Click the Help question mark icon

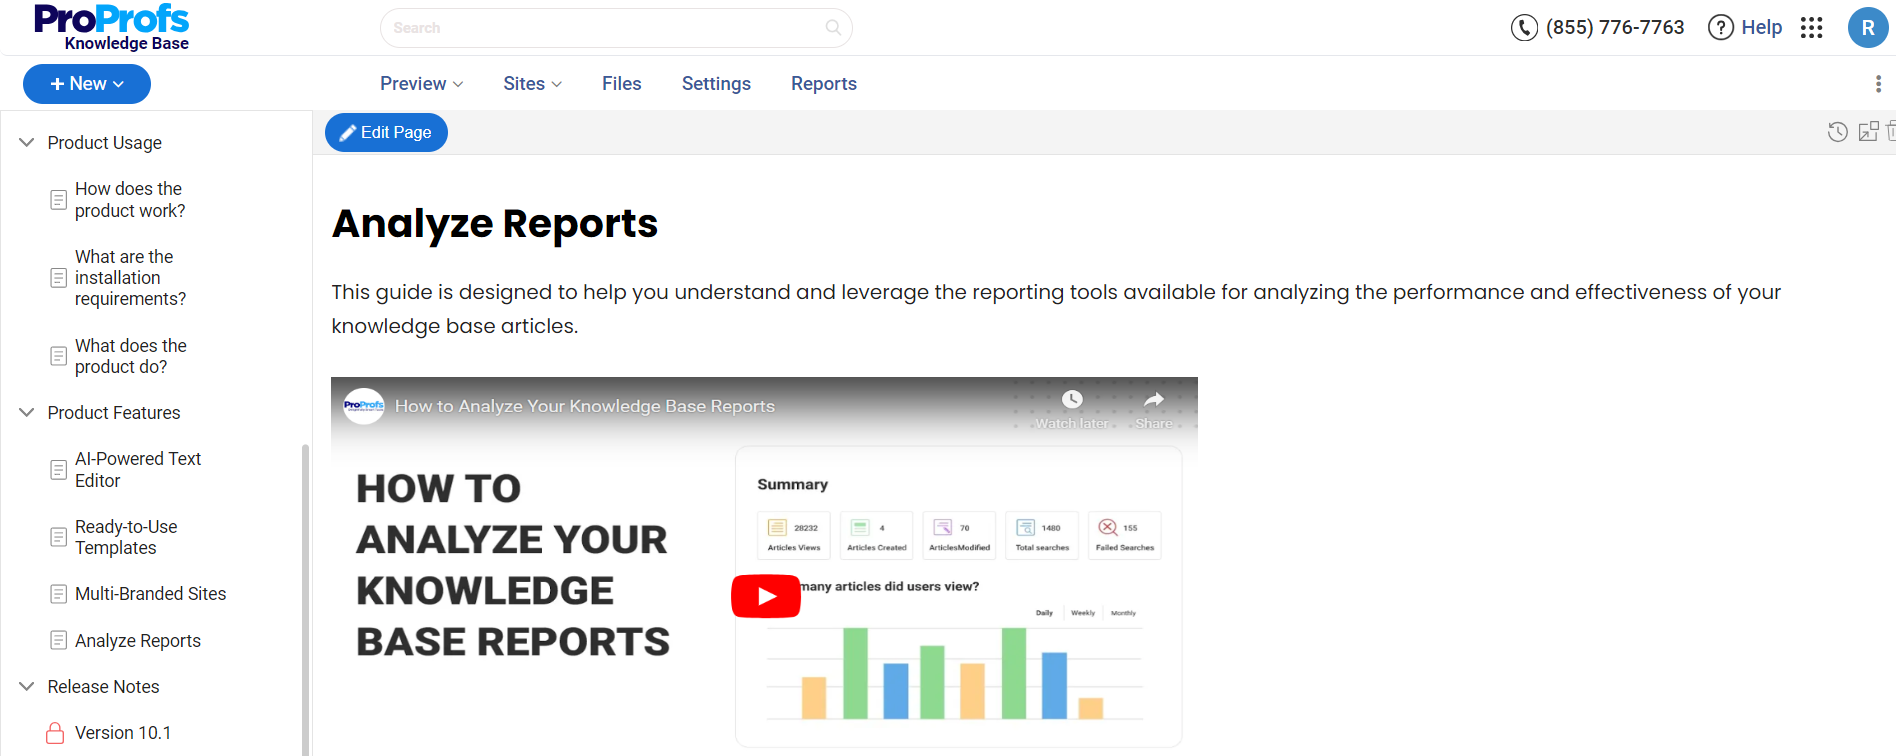click(1720, 28)
